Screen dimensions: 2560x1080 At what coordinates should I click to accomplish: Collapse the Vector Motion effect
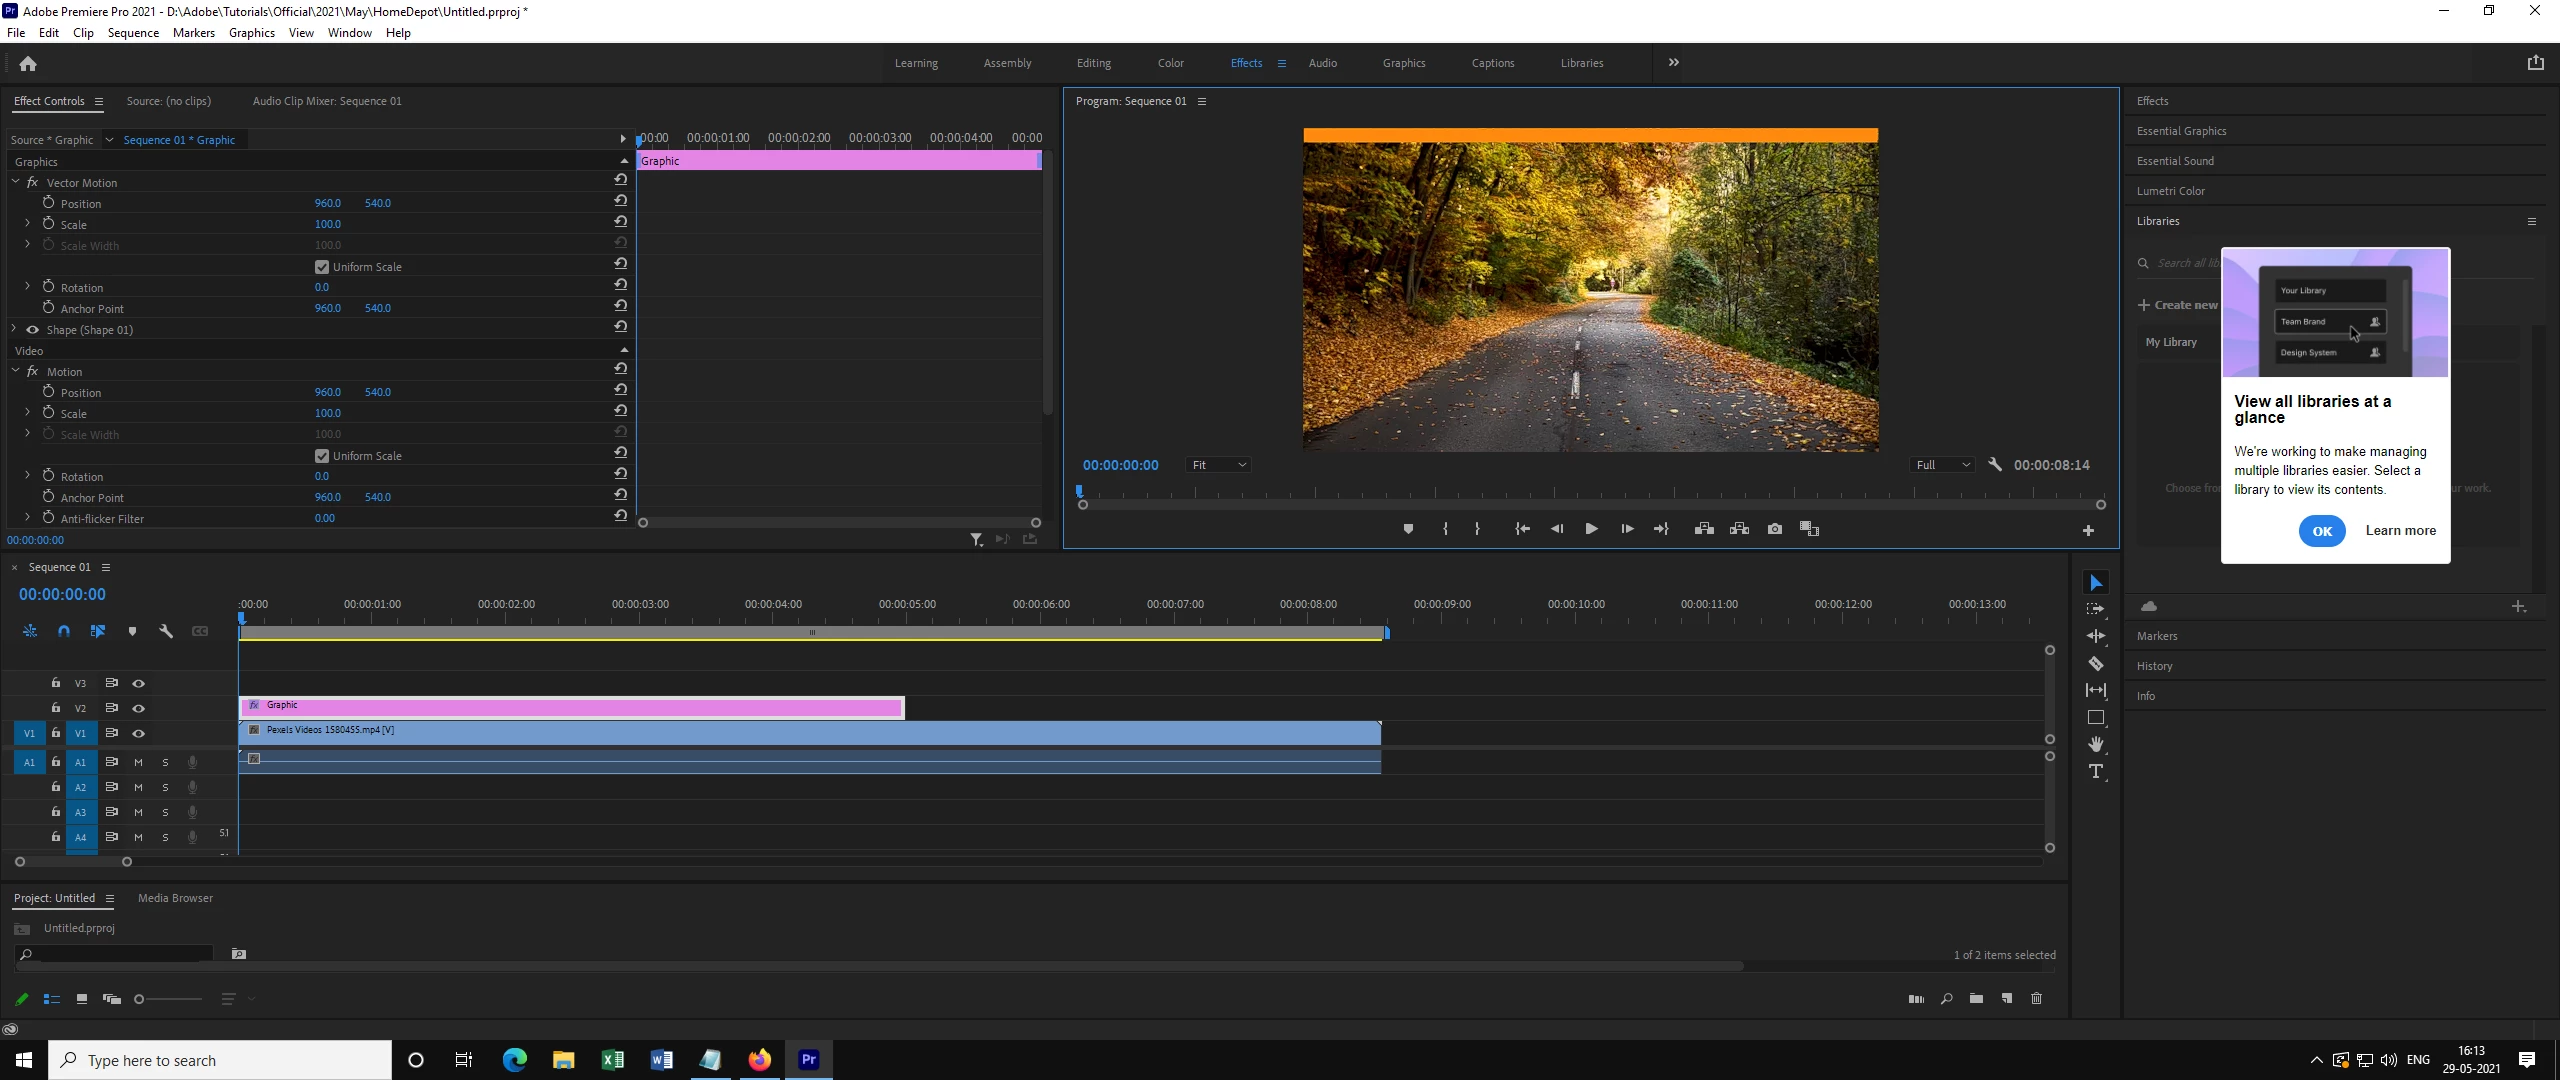pyautogui.click(x=15, y=182)
